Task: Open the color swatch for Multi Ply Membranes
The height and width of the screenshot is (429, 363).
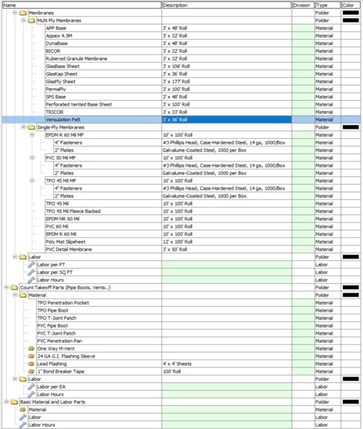Action: point(351,20)
